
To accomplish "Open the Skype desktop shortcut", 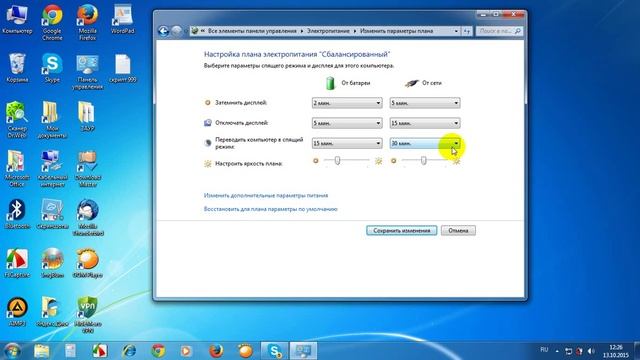I will [x=52, y=68].
